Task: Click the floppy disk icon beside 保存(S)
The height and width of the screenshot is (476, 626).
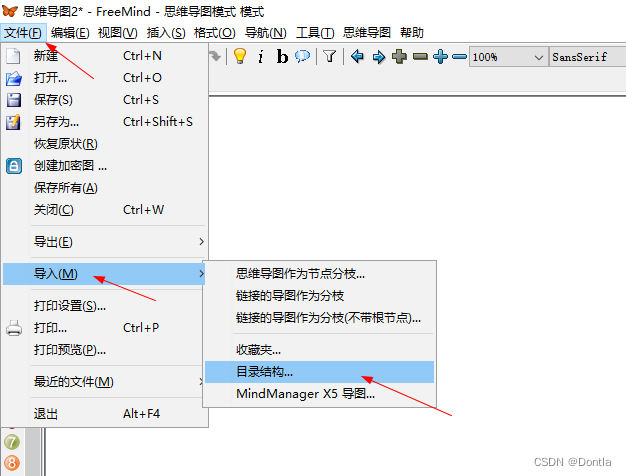Action: pos(14,100)
